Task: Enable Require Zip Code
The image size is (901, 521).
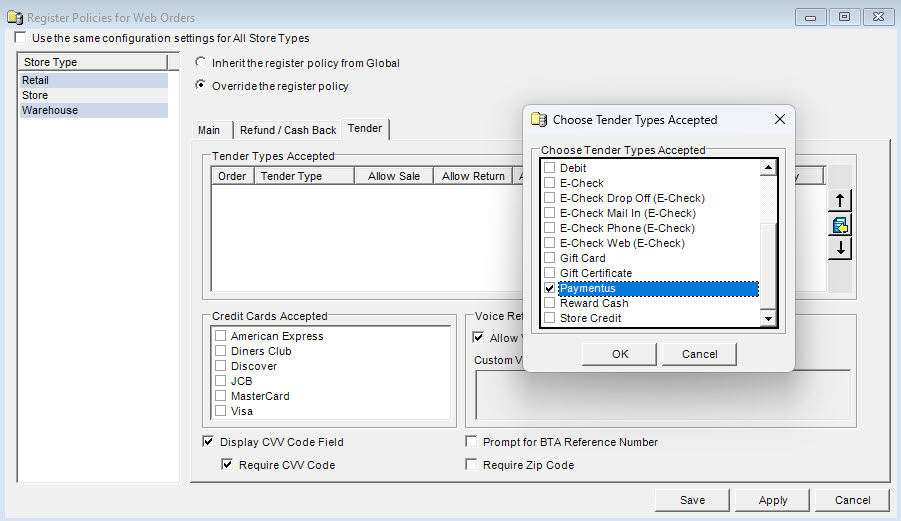Action: click(471, 464)
